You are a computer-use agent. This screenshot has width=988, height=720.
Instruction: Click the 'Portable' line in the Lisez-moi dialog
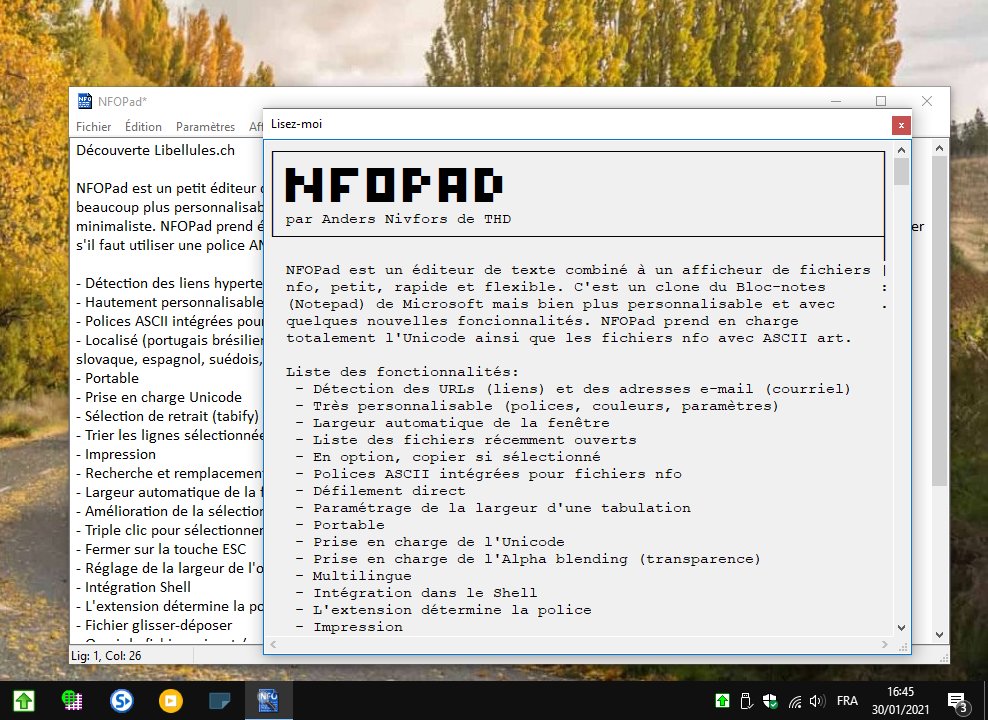click(x=349, y=525)
